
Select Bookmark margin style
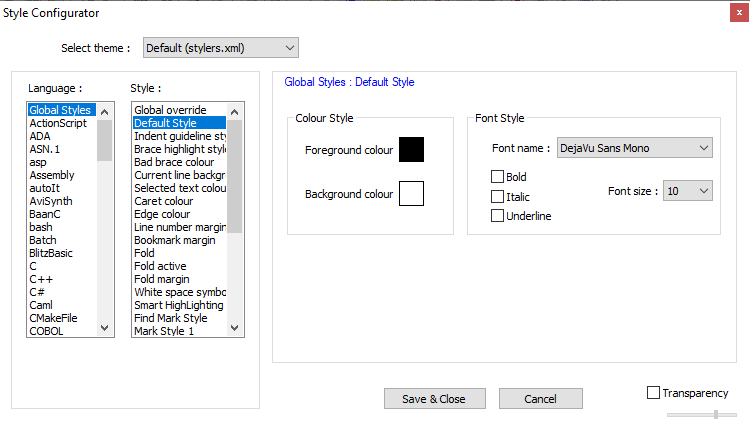(179, 240)
